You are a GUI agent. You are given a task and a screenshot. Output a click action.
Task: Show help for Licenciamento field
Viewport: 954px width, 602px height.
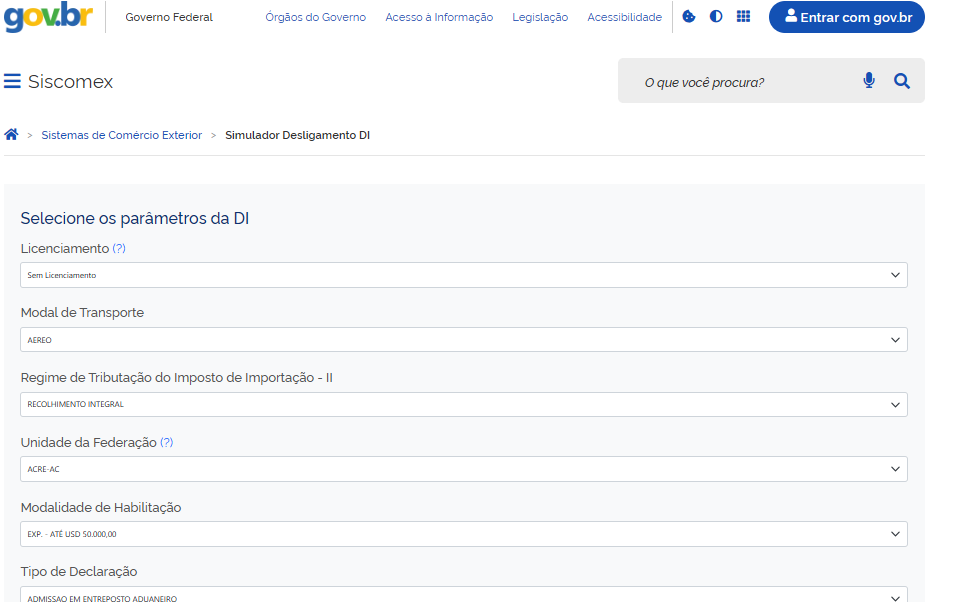point(119,248)
